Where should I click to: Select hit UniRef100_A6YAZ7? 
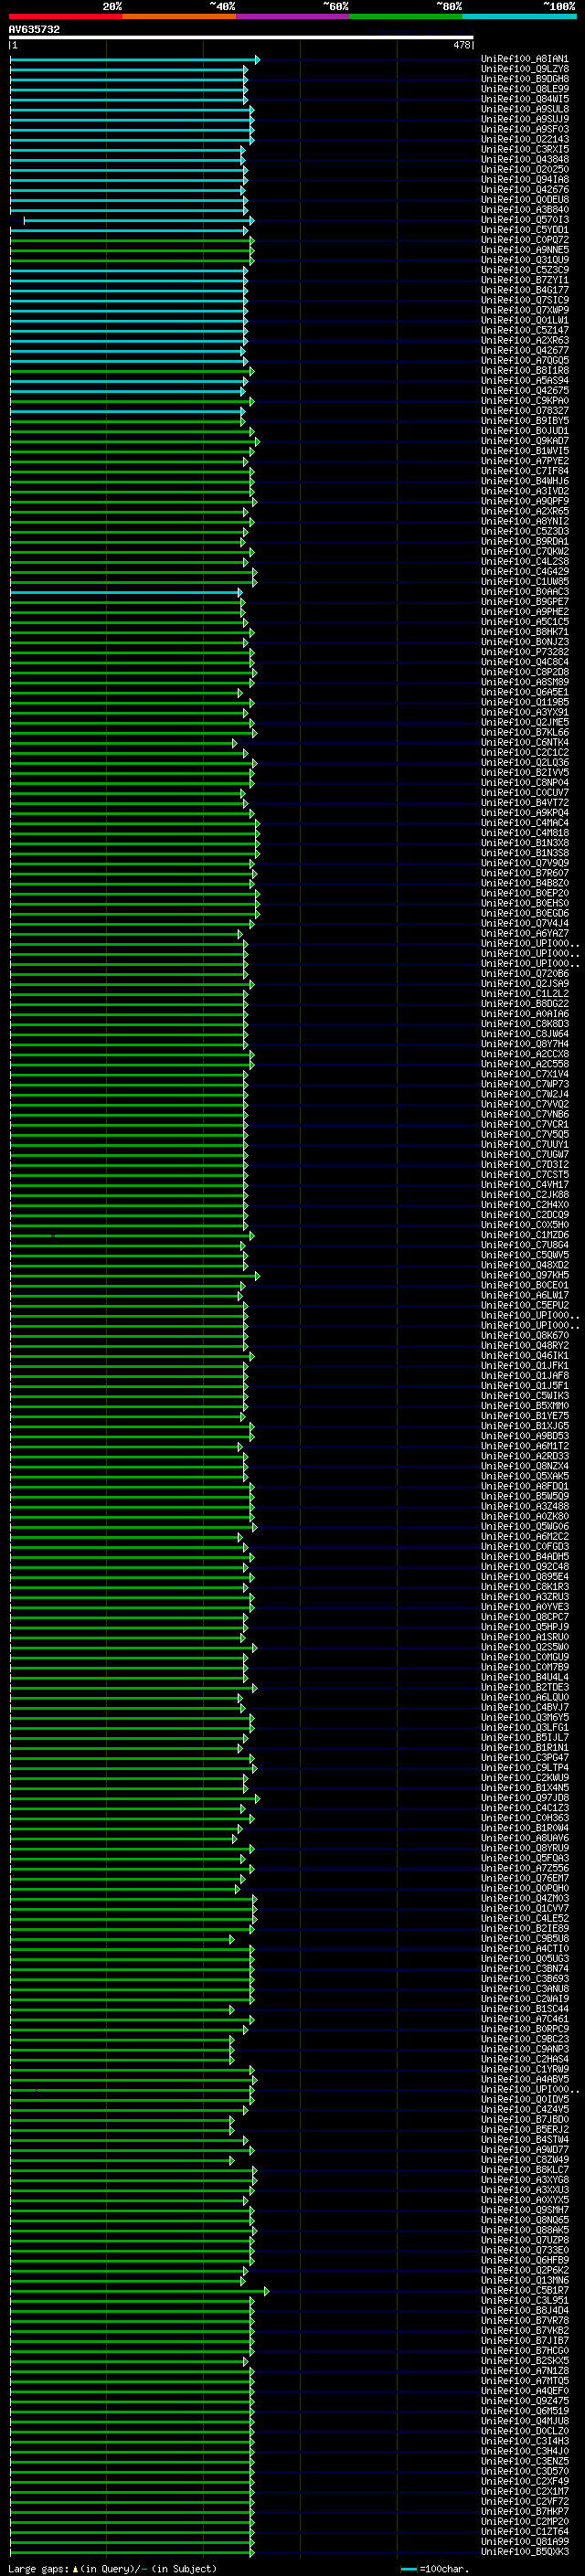(x=525, y=933)
